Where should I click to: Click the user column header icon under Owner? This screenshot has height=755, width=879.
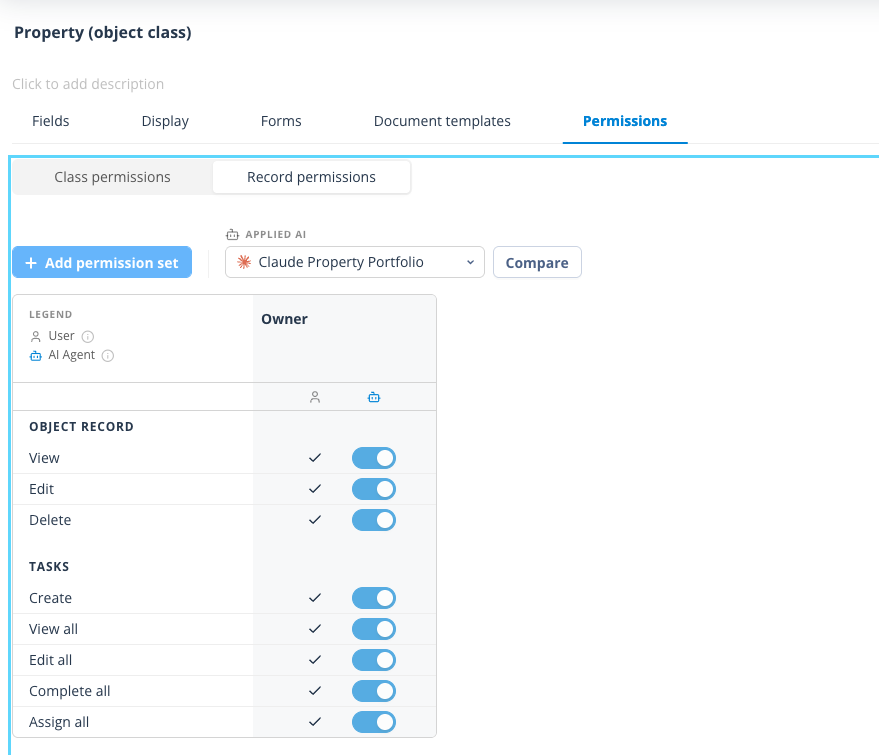pyautogui.click(x=315, y=397)
